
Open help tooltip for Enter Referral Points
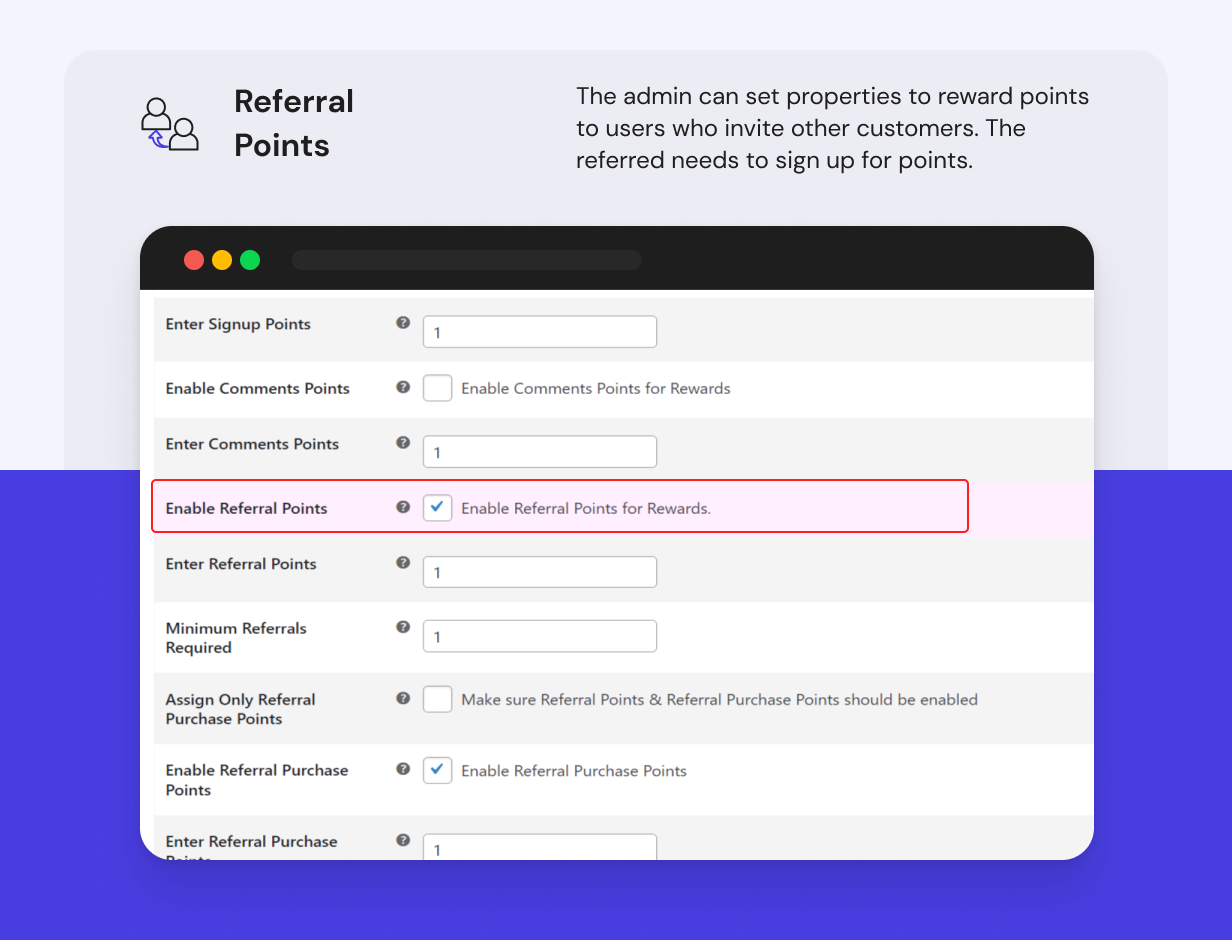pyautogui.click(x=402, y=562)
